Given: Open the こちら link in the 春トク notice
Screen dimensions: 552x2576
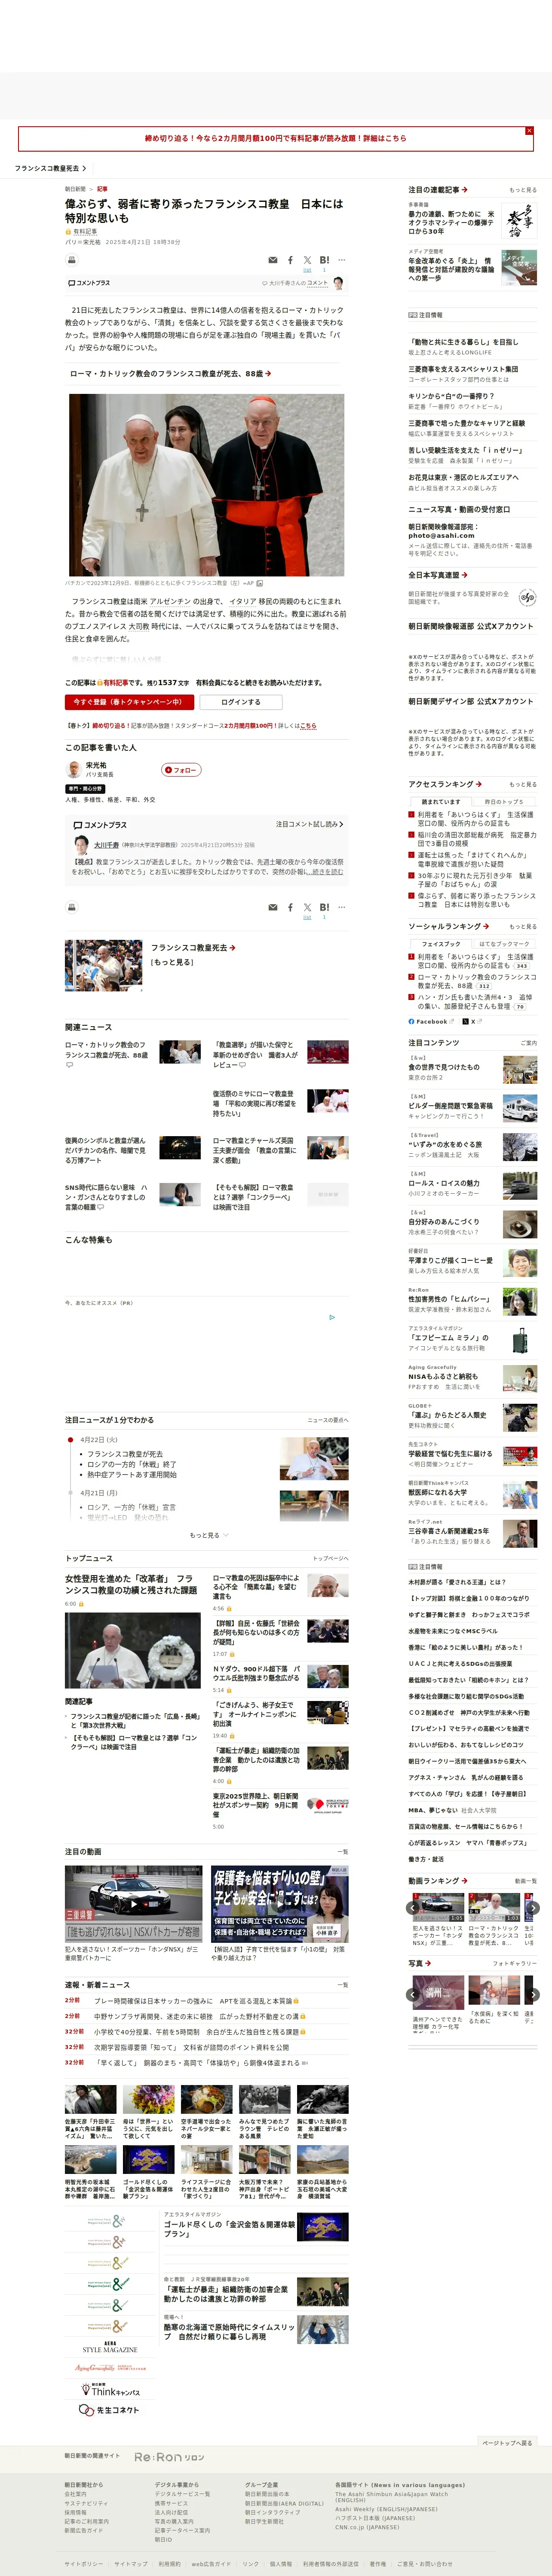Looking at the screenshot, I should [x=308, y=726].
